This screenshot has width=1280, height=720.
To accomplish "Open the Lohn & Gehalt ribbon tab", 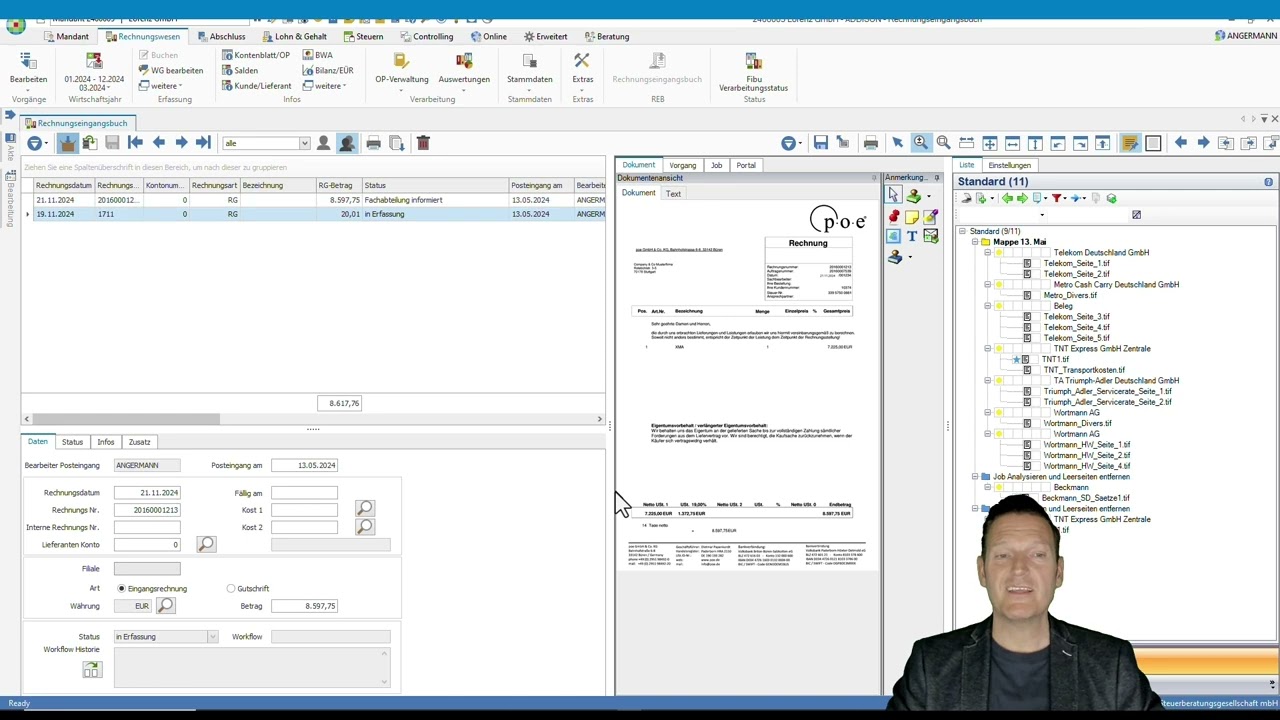I will click(294, 37).
